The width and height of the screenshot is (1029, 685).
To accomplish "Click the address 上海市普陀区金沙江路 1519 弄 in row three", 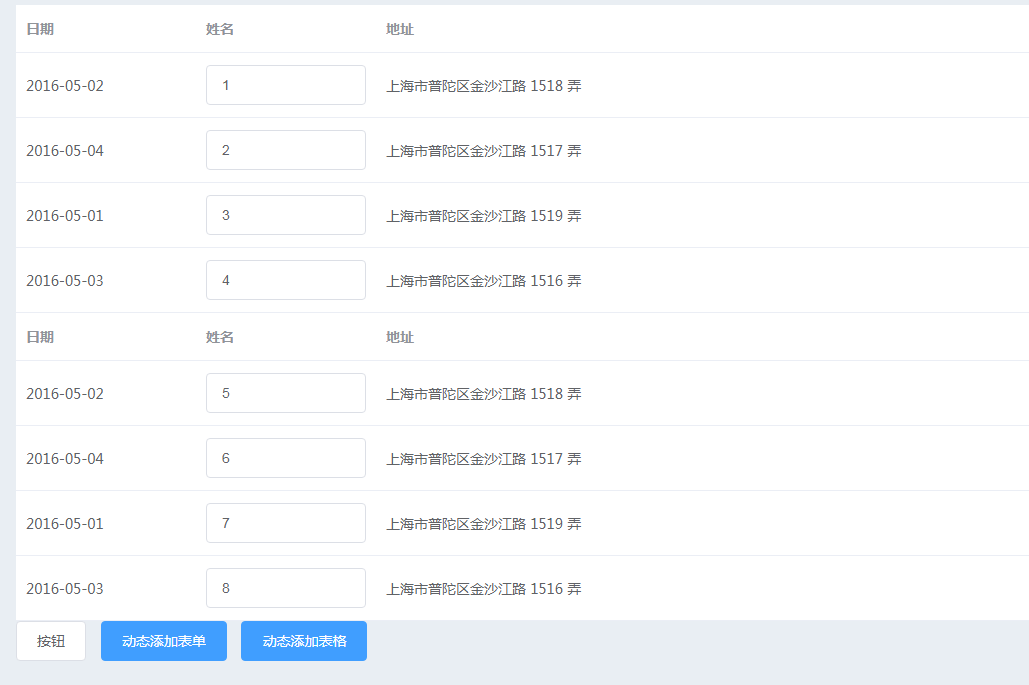I will click(482, 214).
